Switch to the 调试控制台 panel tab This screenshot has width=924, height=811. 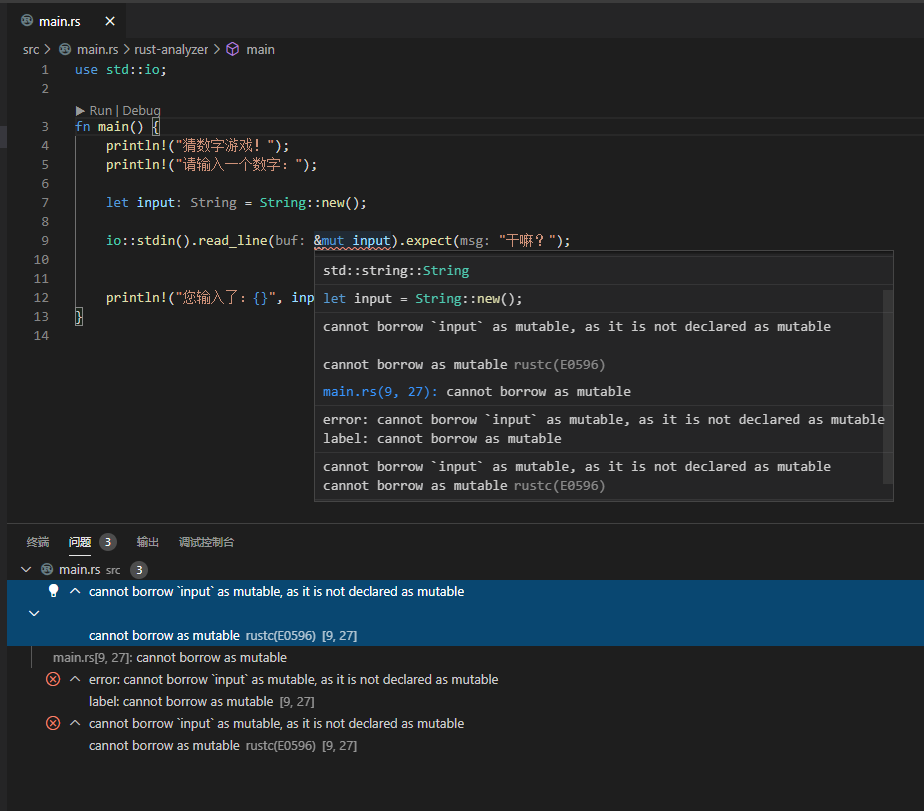pyautogui.click(x=206, y=542)
